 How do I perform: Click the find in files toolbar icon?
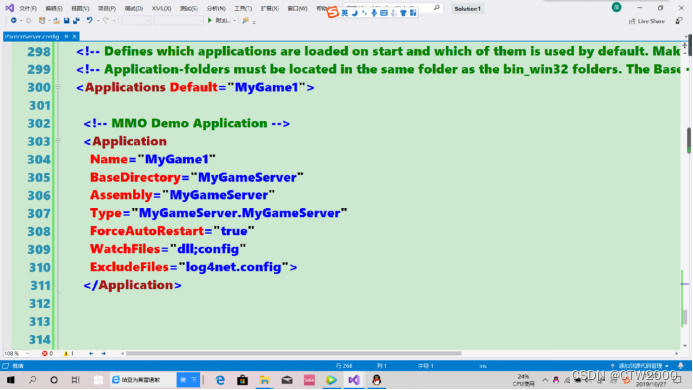click(246, 20)
